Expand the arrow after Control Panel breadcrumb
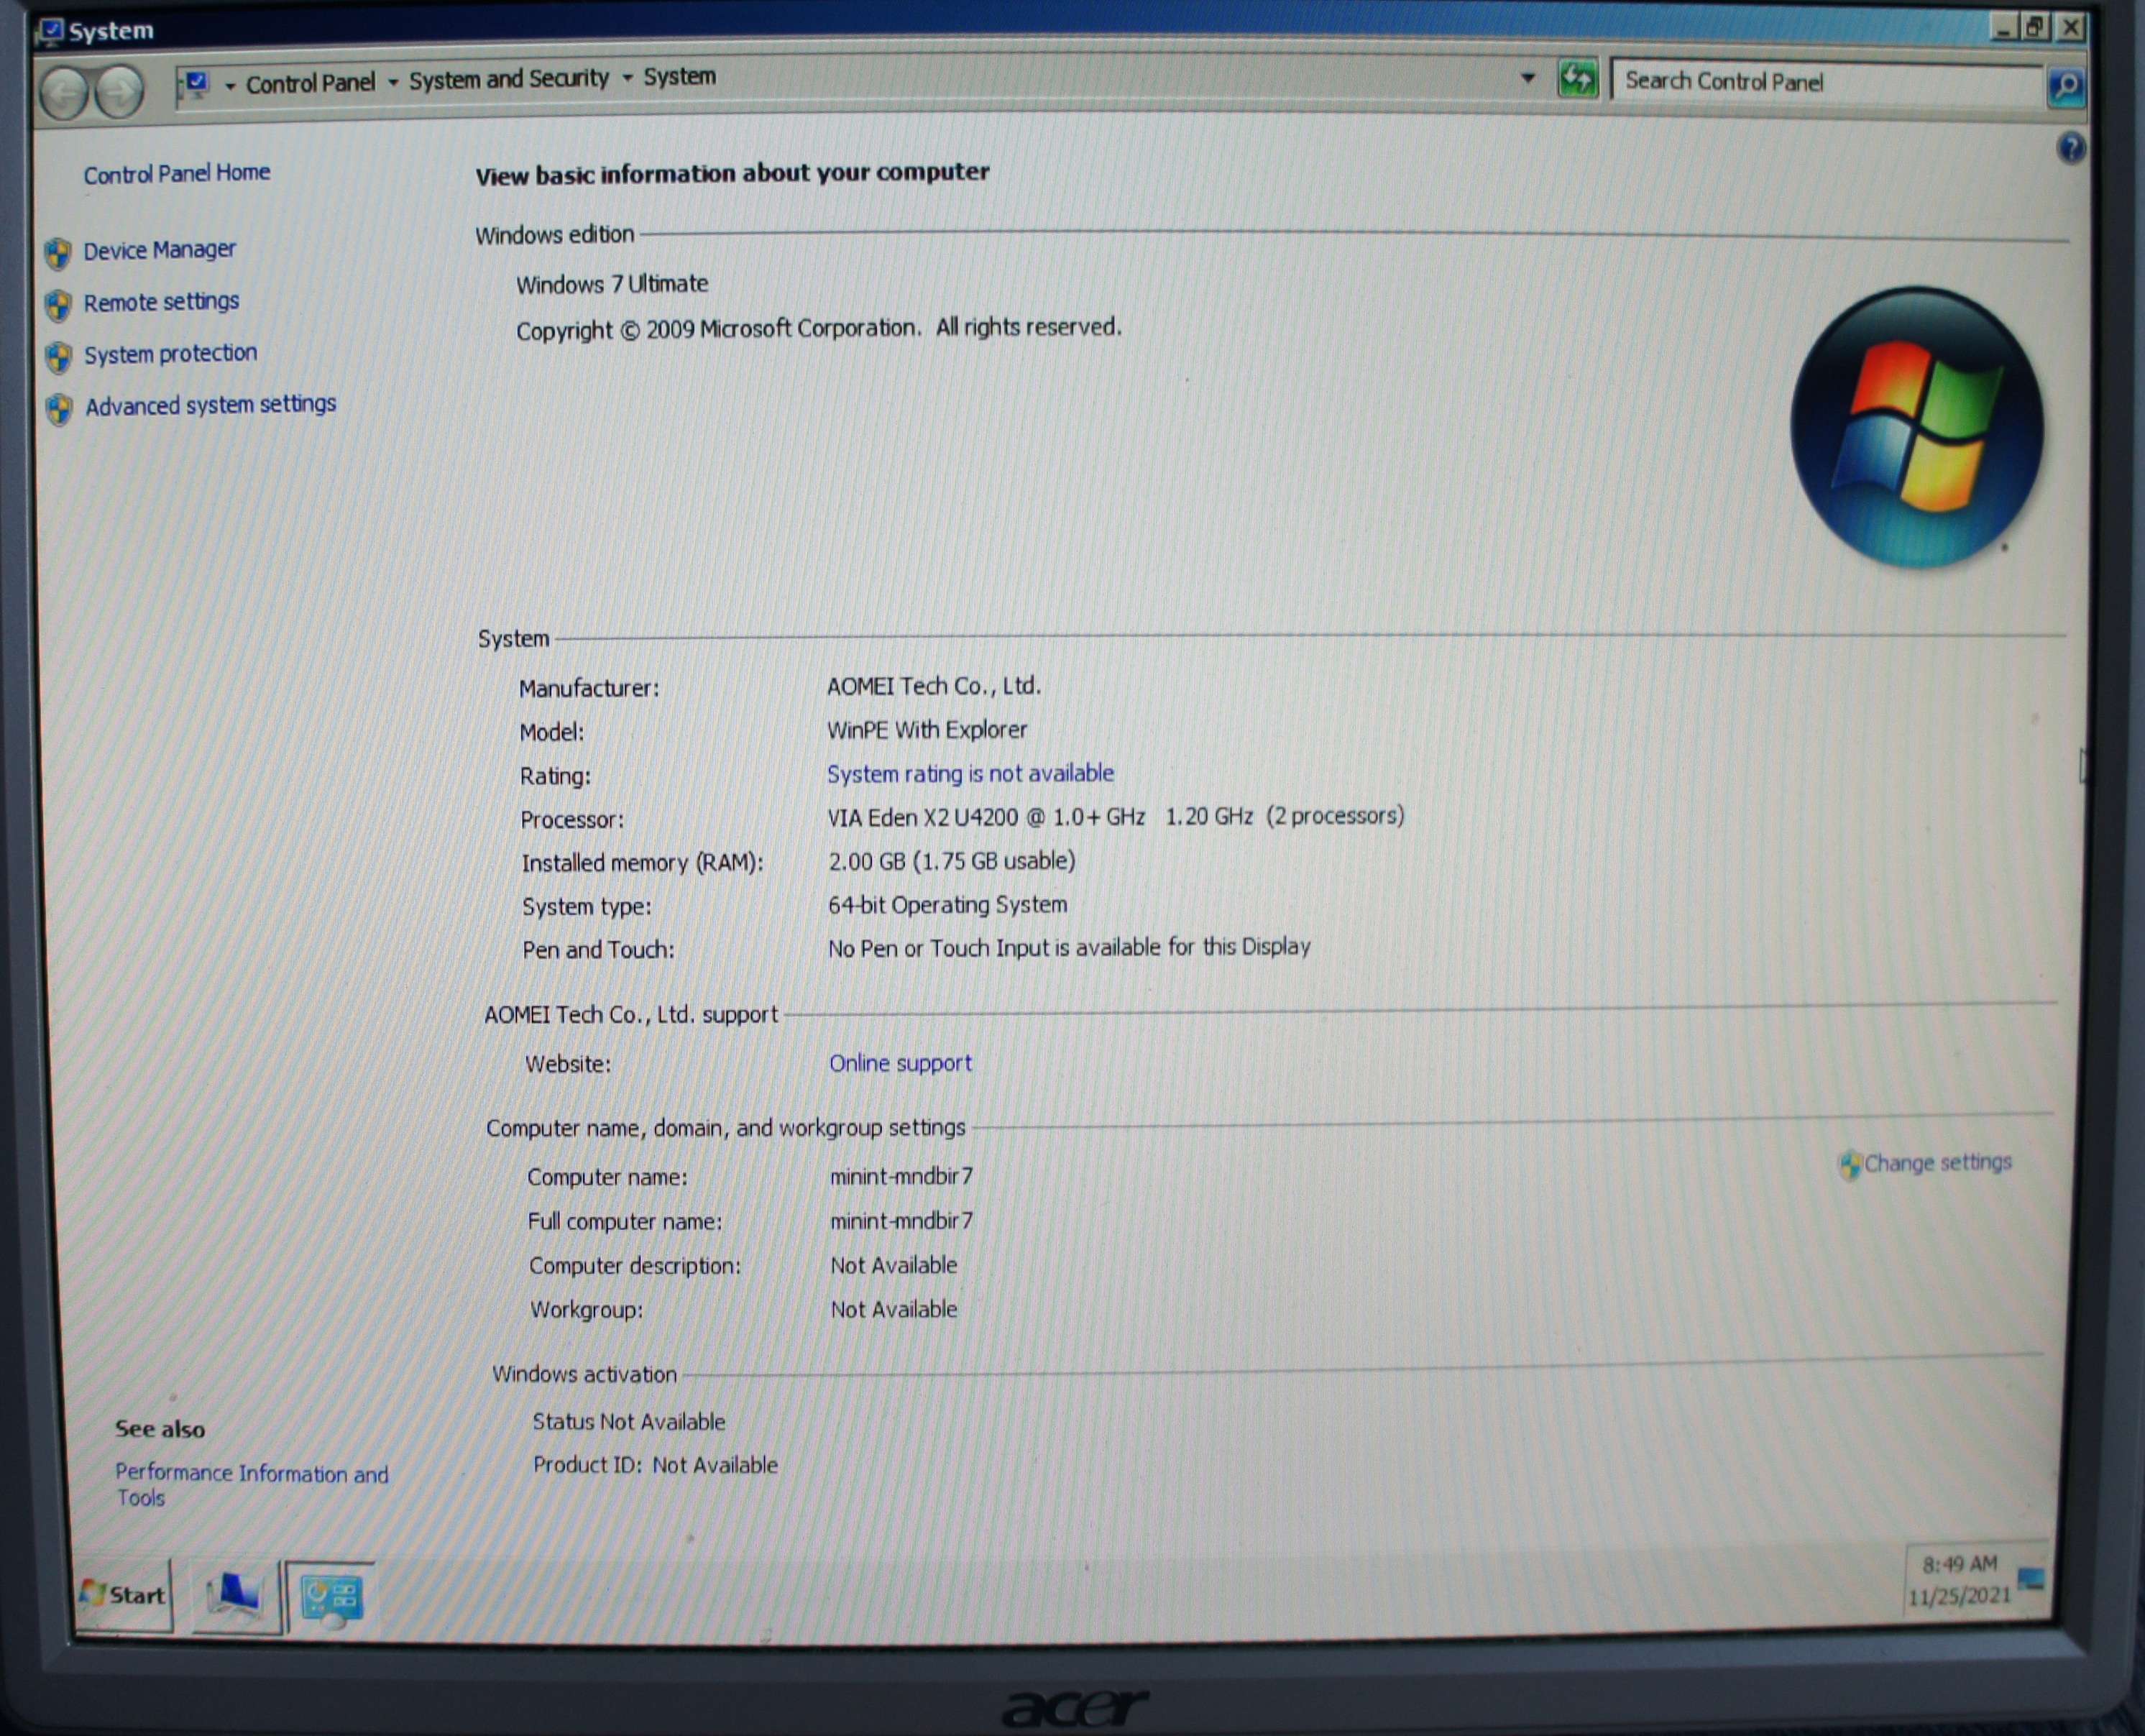This screenshot has height=1736, width=2145. (x=393, y=82)
